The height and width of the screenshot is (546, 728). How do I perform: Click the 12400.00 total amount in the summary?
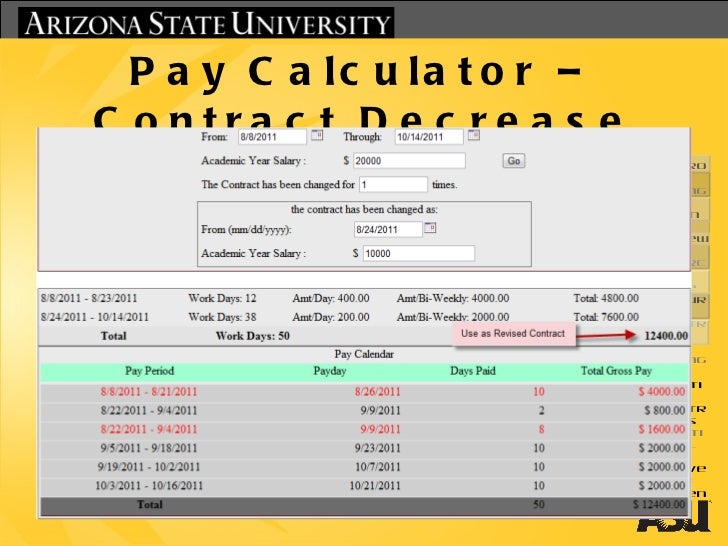666,336
